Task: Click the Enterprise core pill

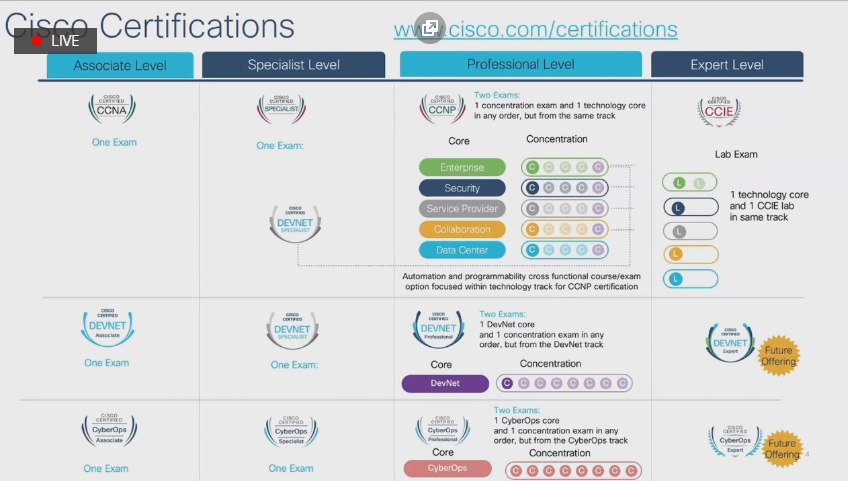Action: coord(462,167)
